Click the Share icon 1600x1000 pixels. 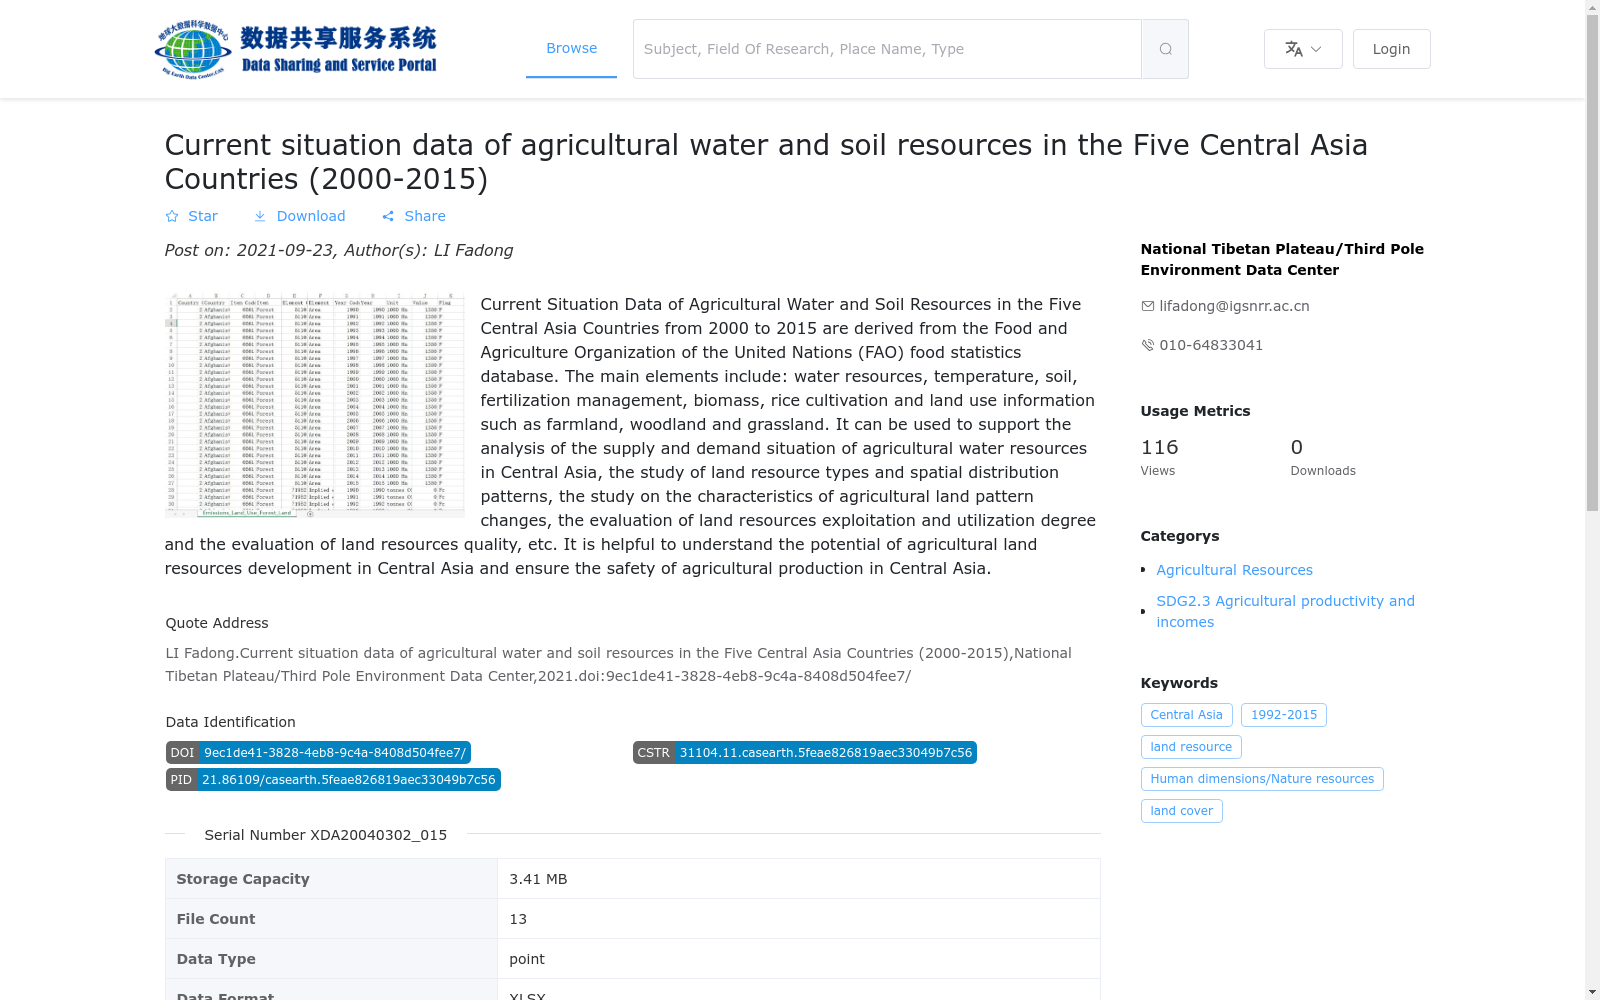(x=388, y=216)
